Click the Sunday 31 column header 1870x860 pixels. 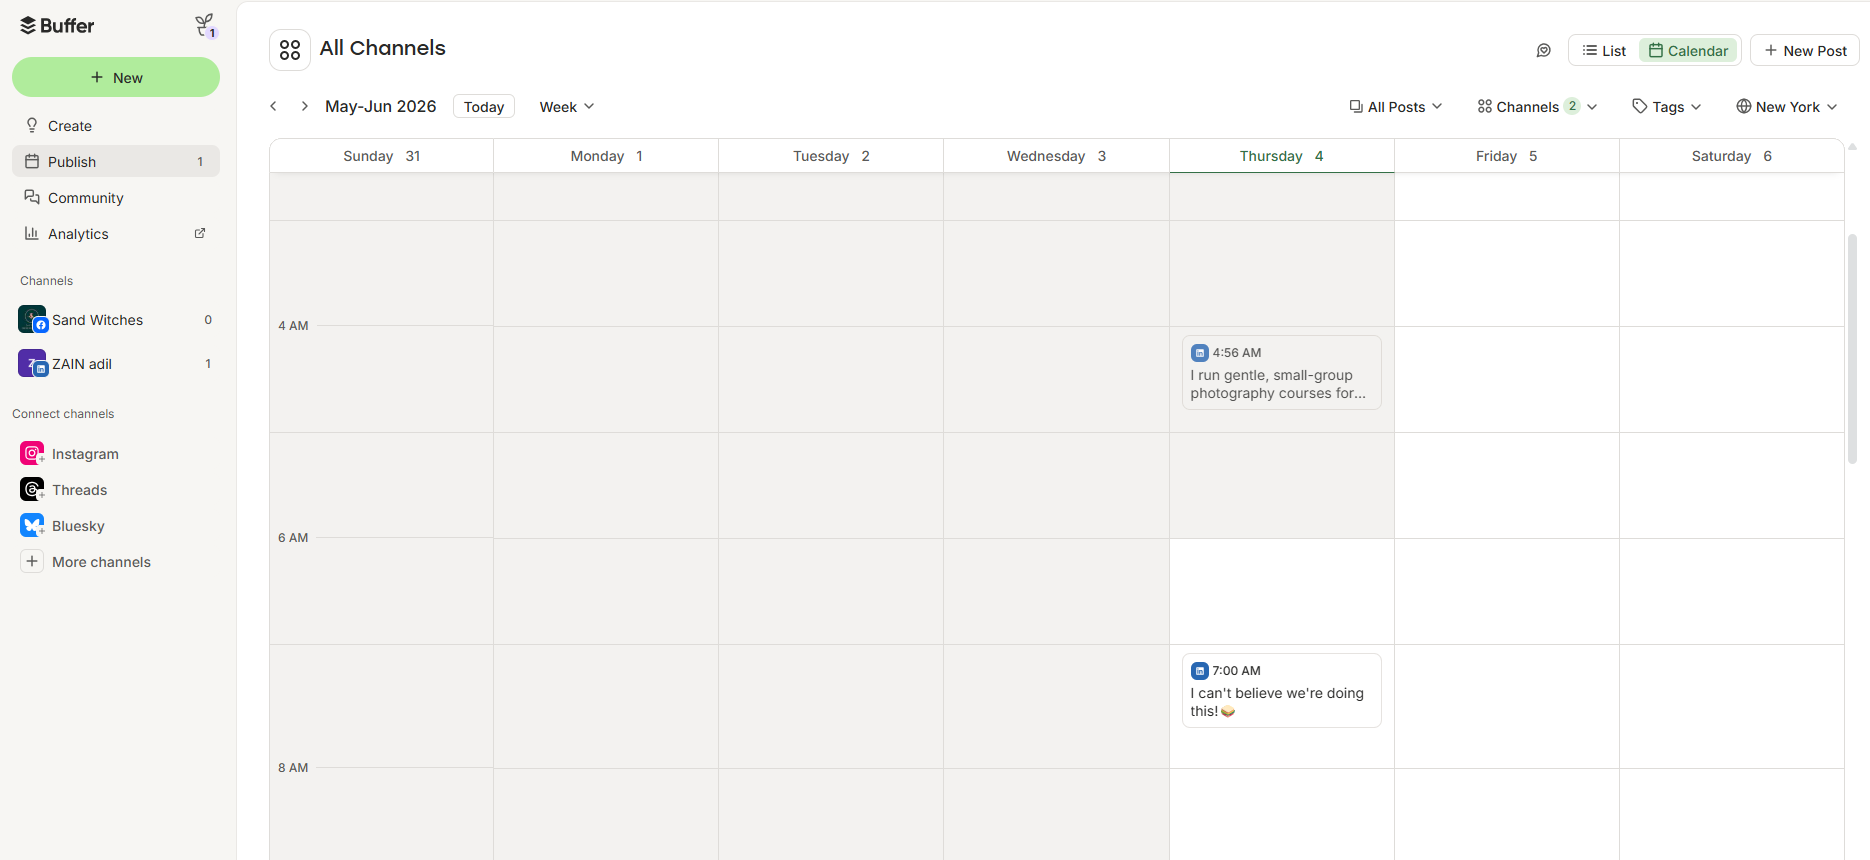coord(381,156)
